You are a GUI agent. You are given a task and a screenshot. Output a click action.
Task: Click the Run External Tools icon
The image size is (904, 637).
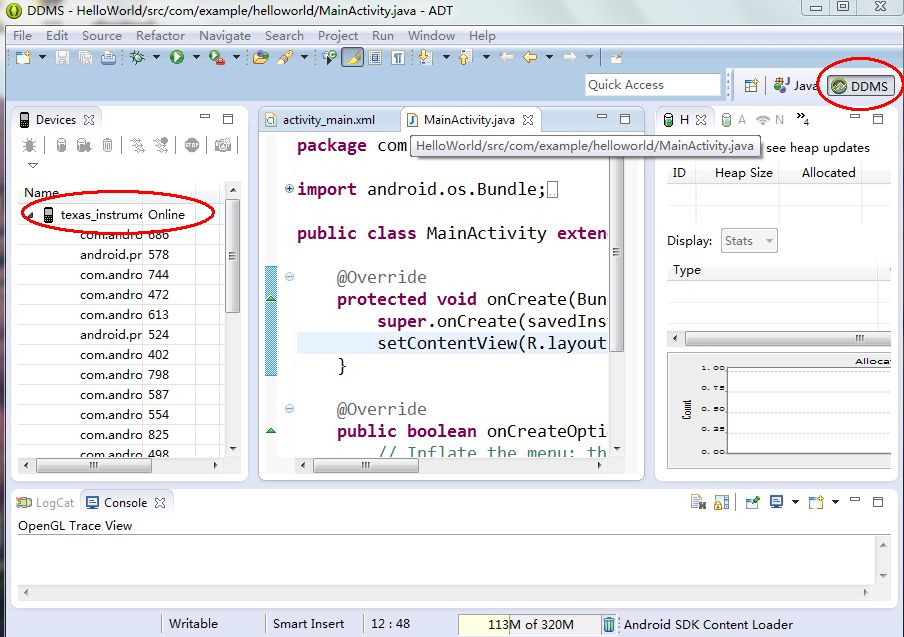(x=217, y=57)
